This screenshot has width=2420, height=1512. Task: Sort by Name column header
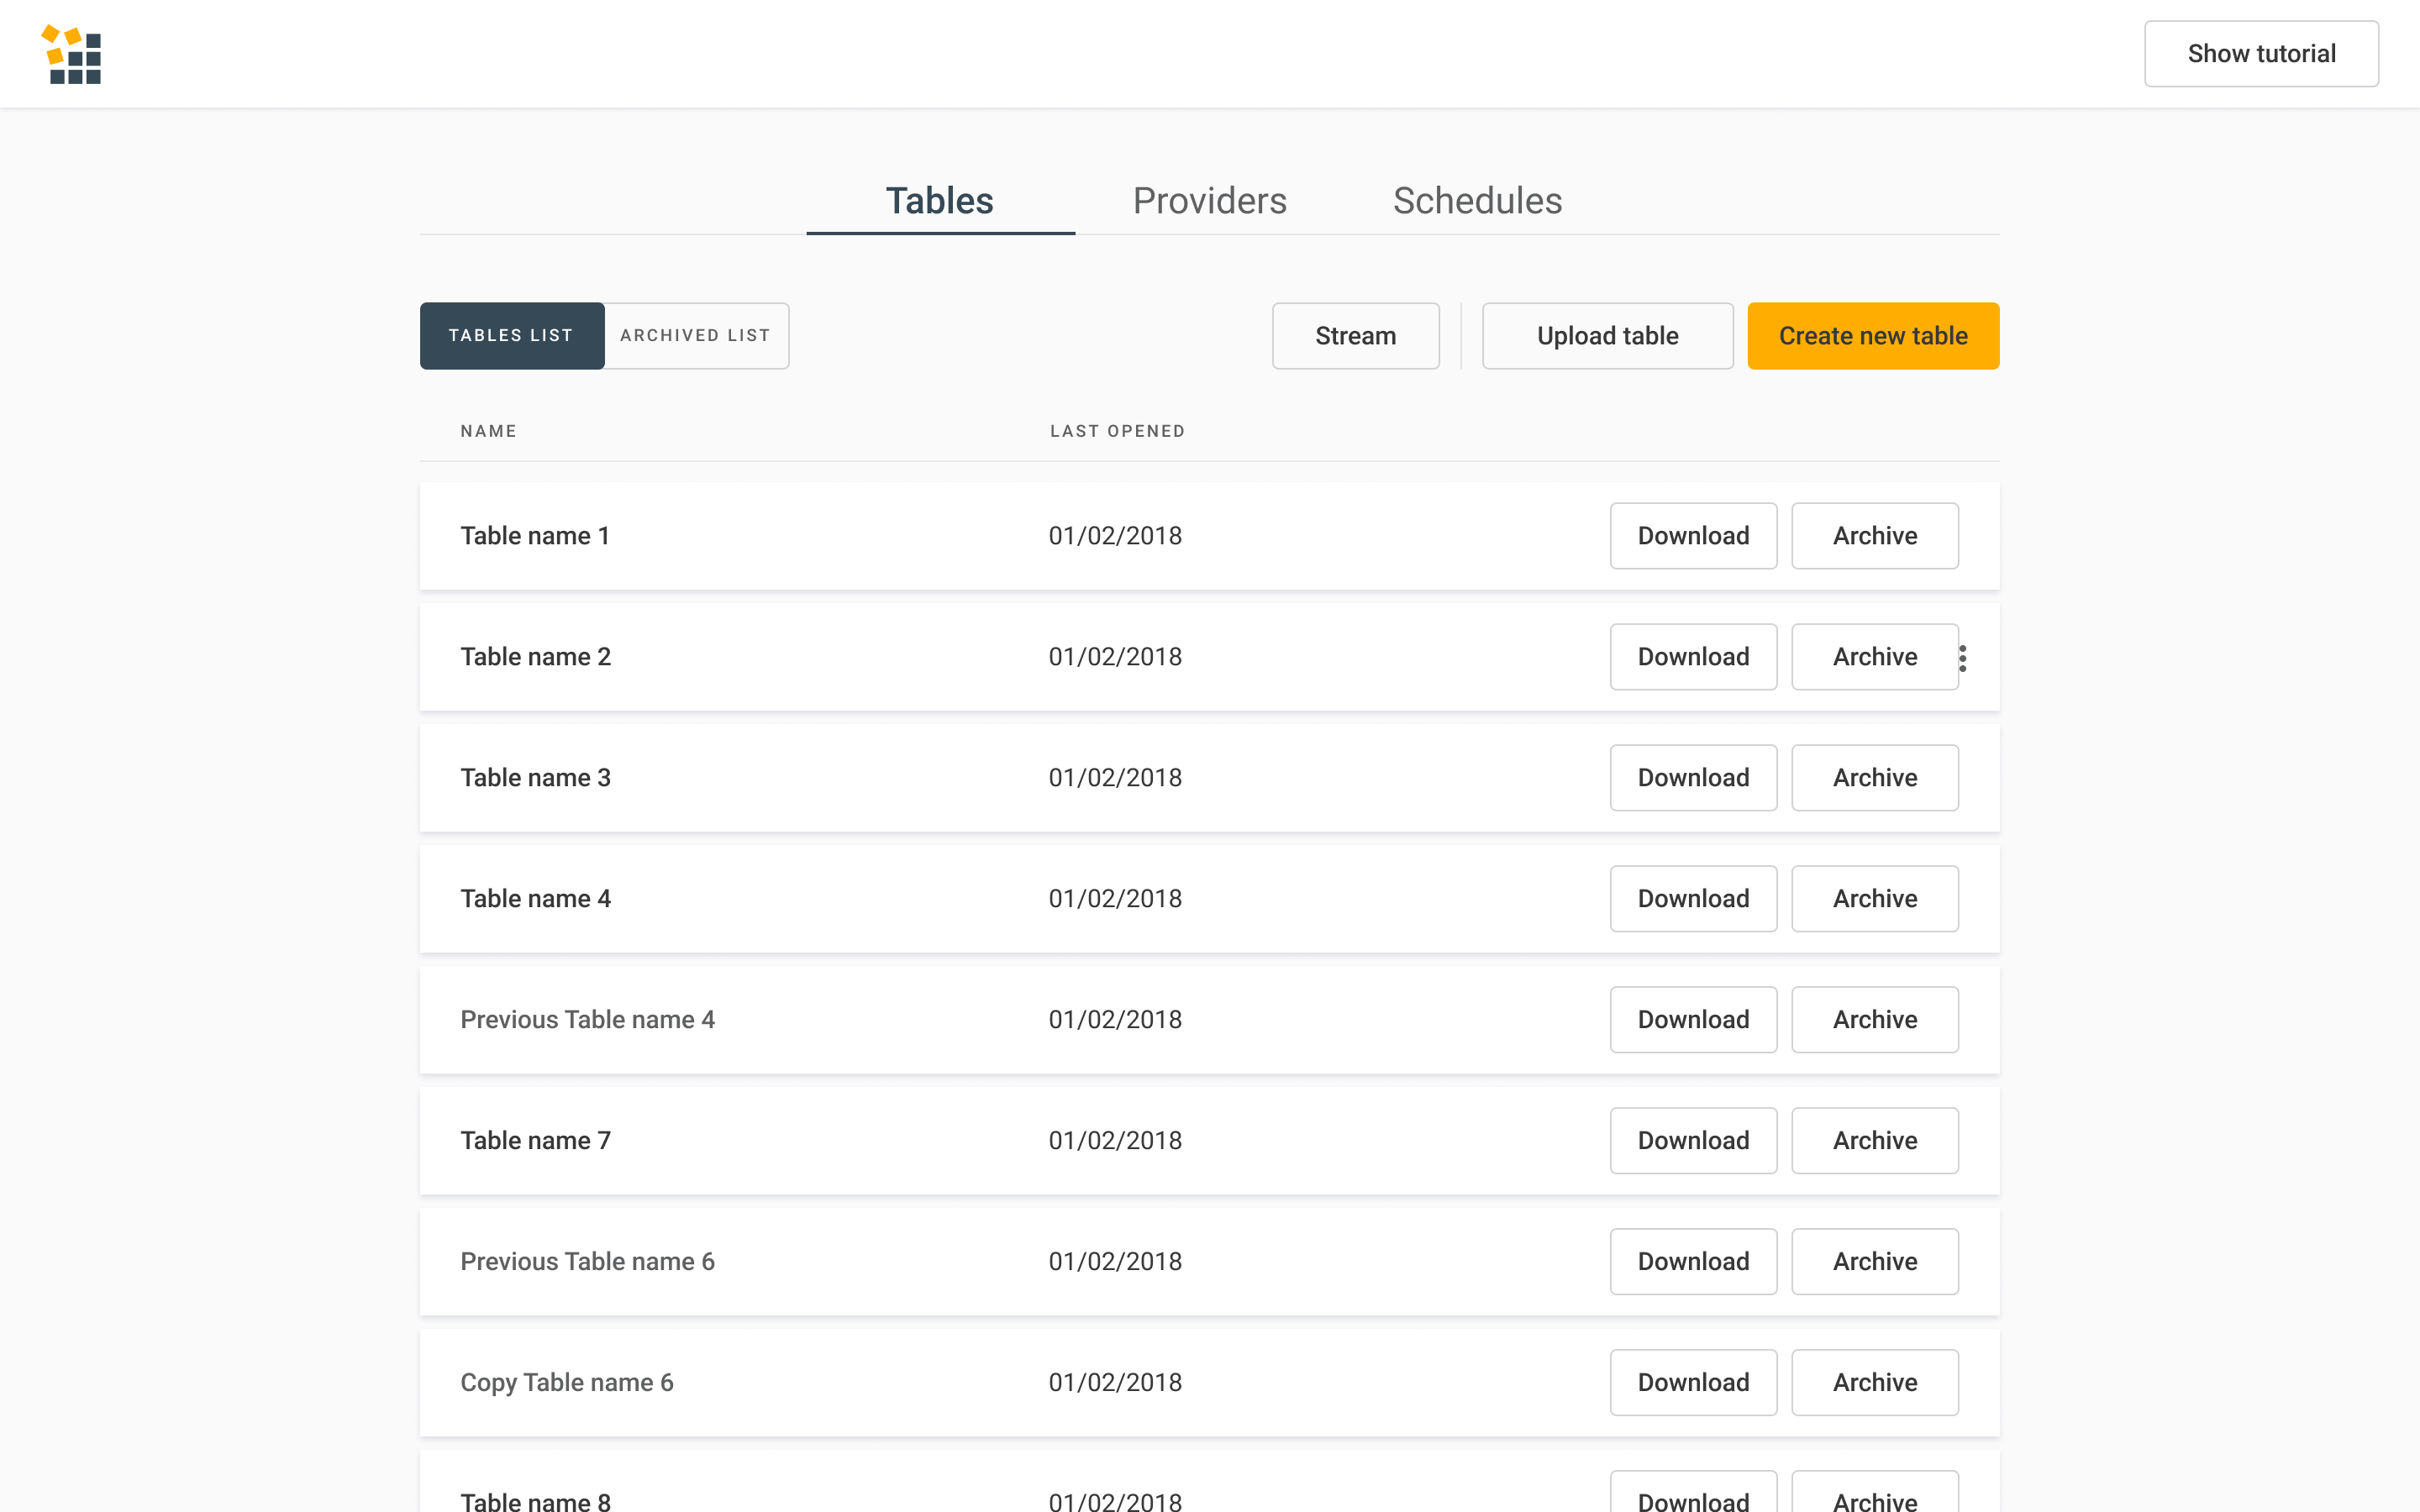tap(488, 431)
